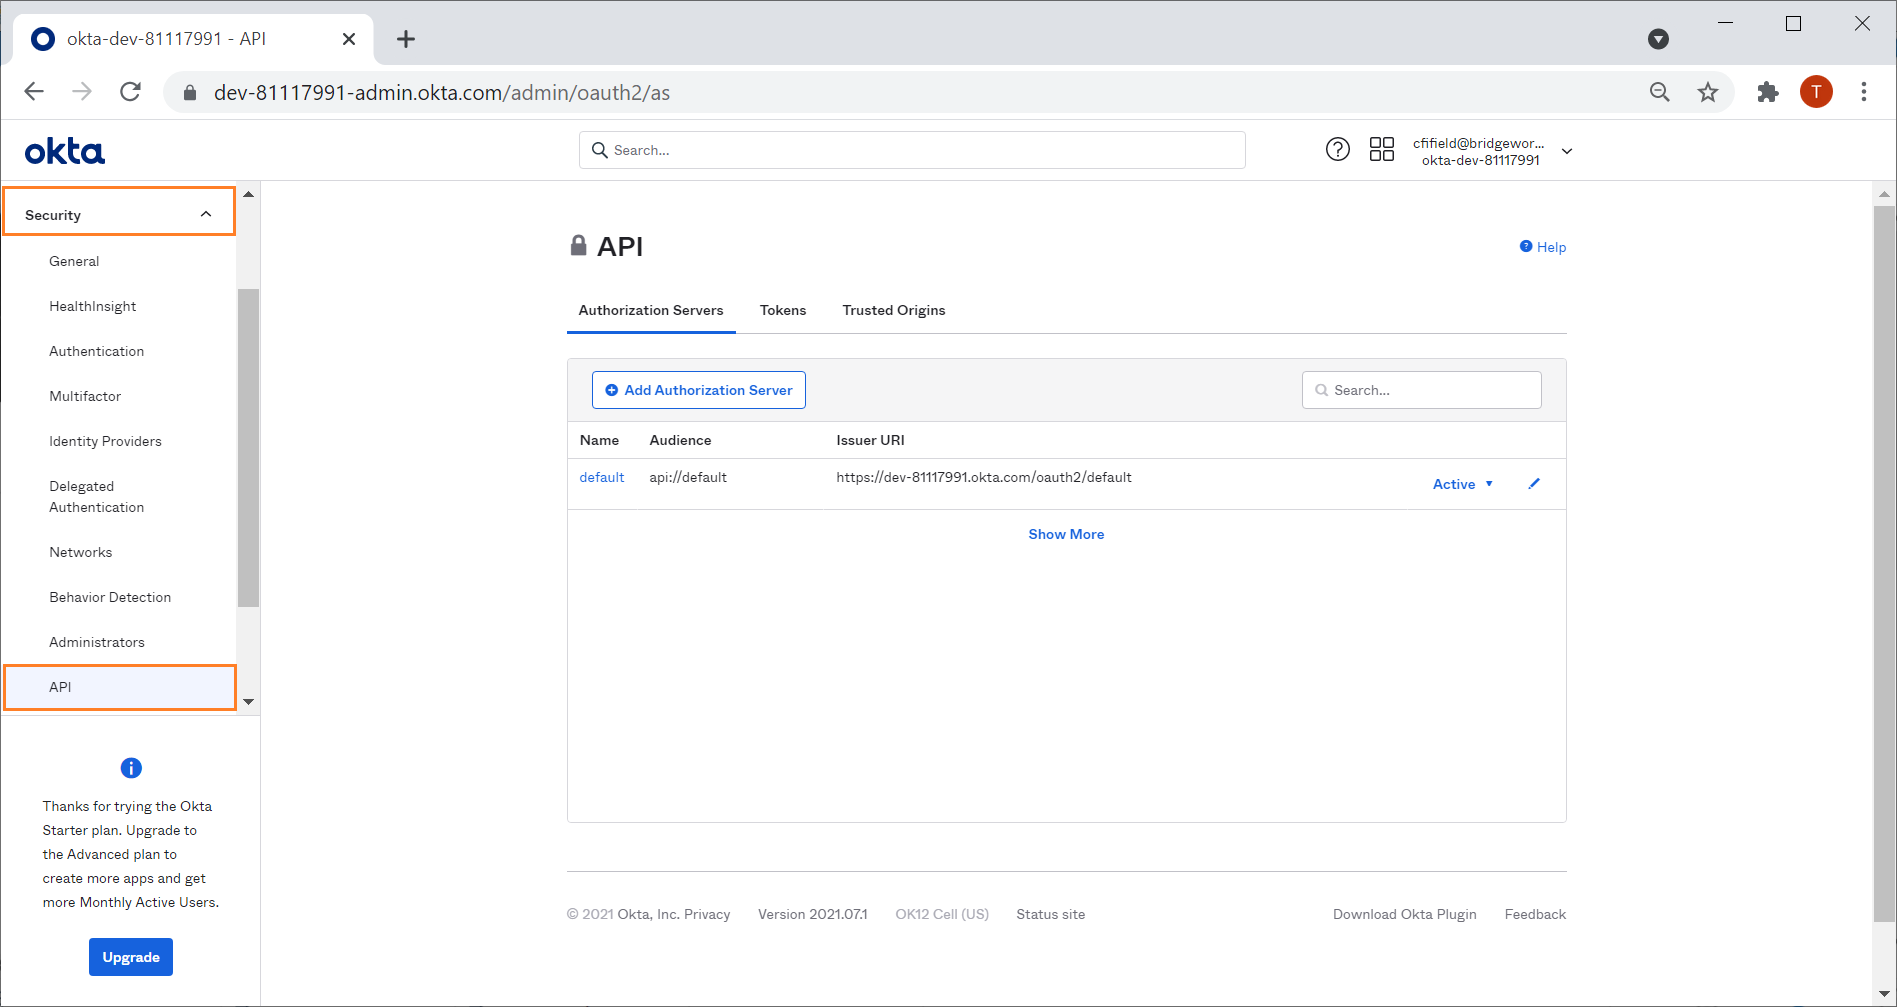Image resolution: width=1897 pixels, height=1007 pixels.
Task: Focus the authorization server search field
Action: pos(1422,390)
